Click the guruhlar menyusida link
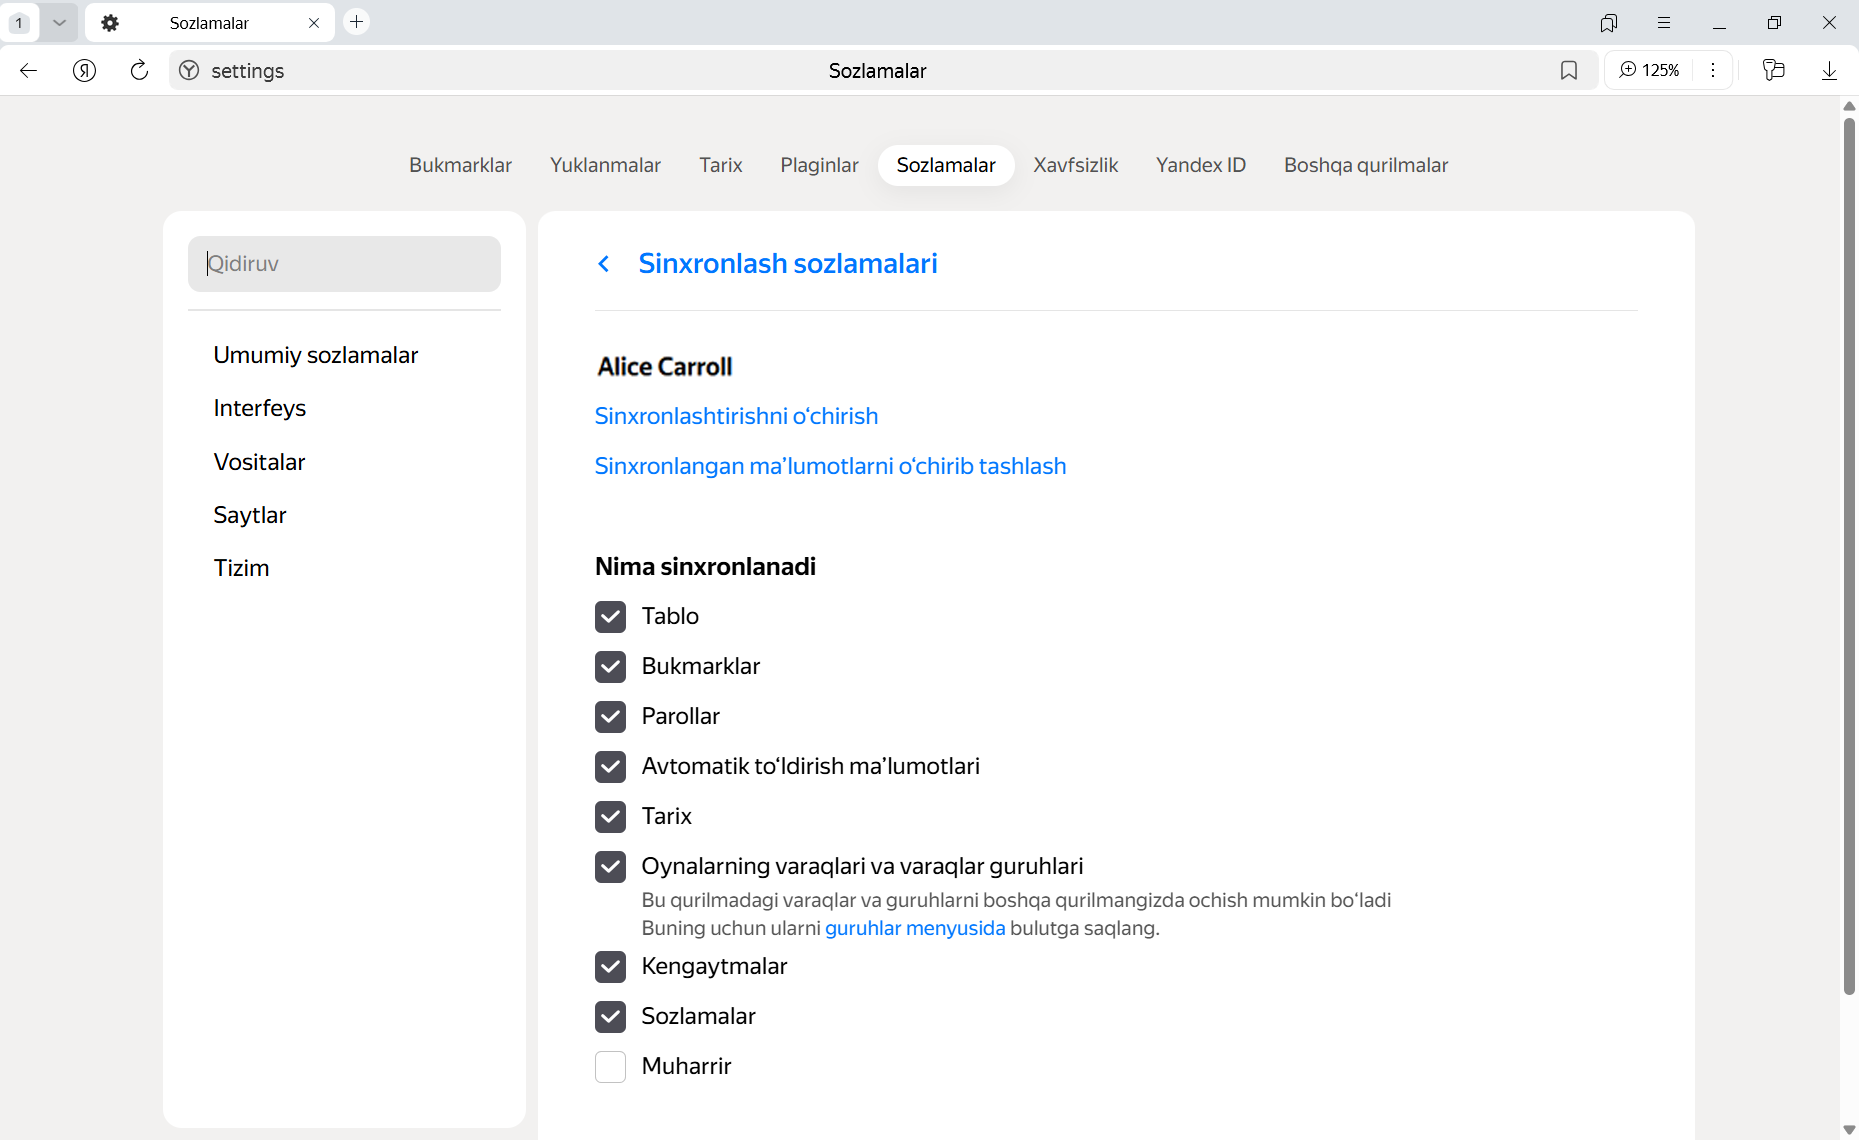Viewport: 1859px width, 1140px height. (914, 928)
